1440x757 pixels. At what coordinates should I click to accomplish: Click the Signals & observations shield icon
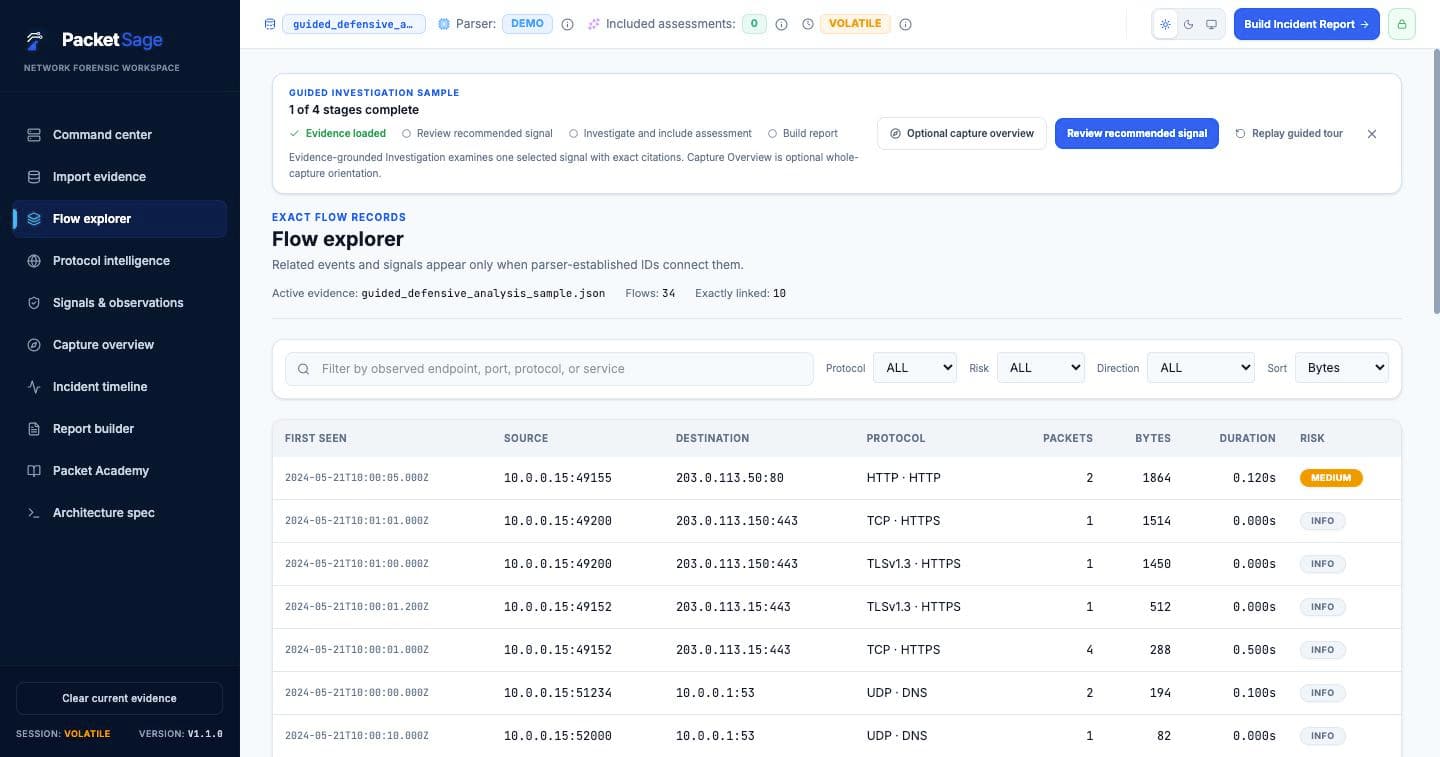click(x=34, y=303)
